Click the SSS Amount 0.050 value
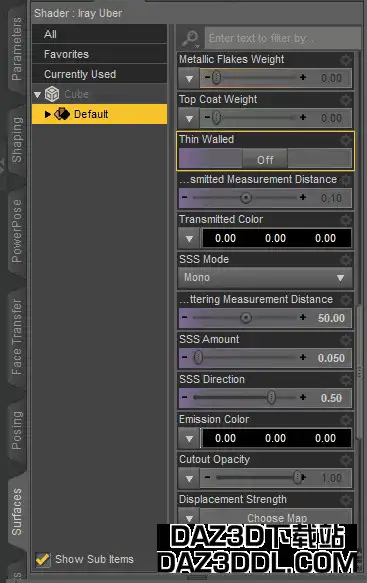Screen dimensions: 367x583 331,358
